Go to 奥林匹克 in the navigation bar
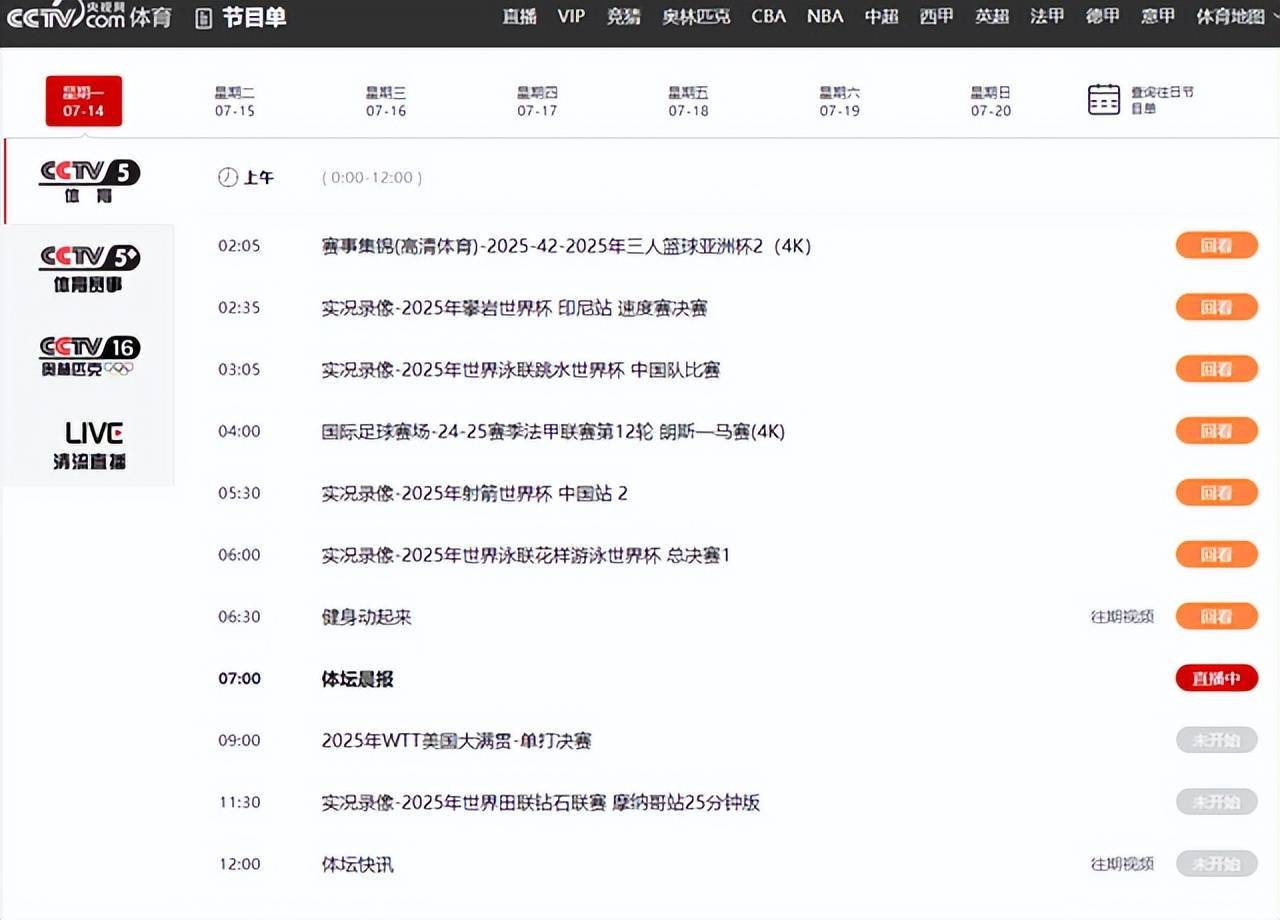Screen dimensions: 1280x920 coord(696,16)
